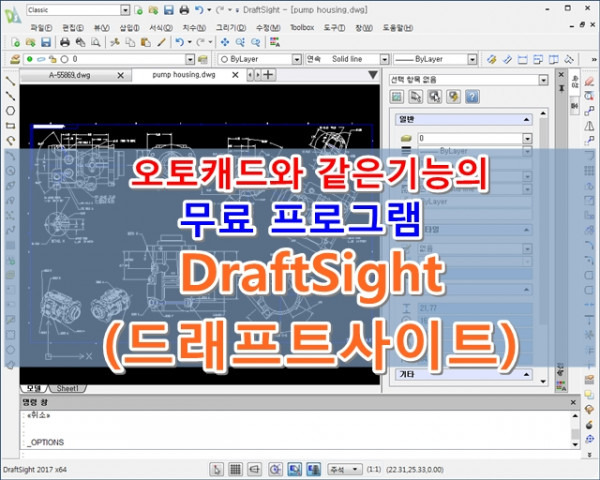
Task: Add a new drawing tab with plus
Action: point(269,75)
